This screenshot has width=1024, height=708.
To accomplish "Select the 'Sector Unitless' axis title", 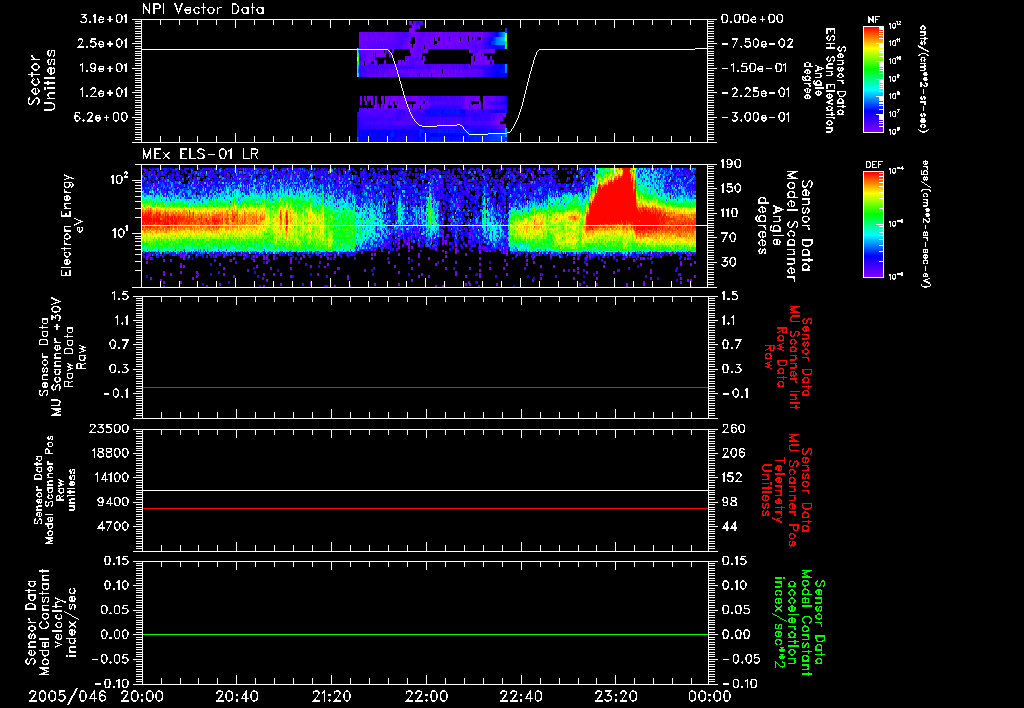I will coord(42,80).
